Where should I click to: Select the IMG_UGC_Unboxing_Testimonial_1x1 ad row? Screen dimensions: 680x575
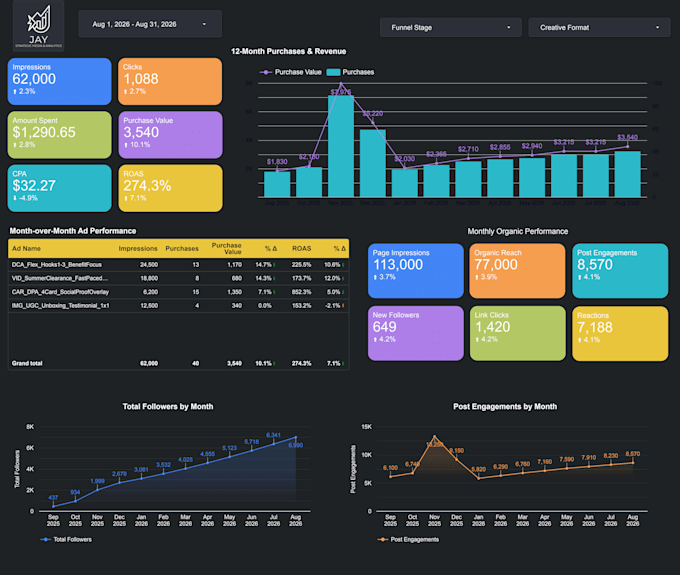(x=178, y=306)
